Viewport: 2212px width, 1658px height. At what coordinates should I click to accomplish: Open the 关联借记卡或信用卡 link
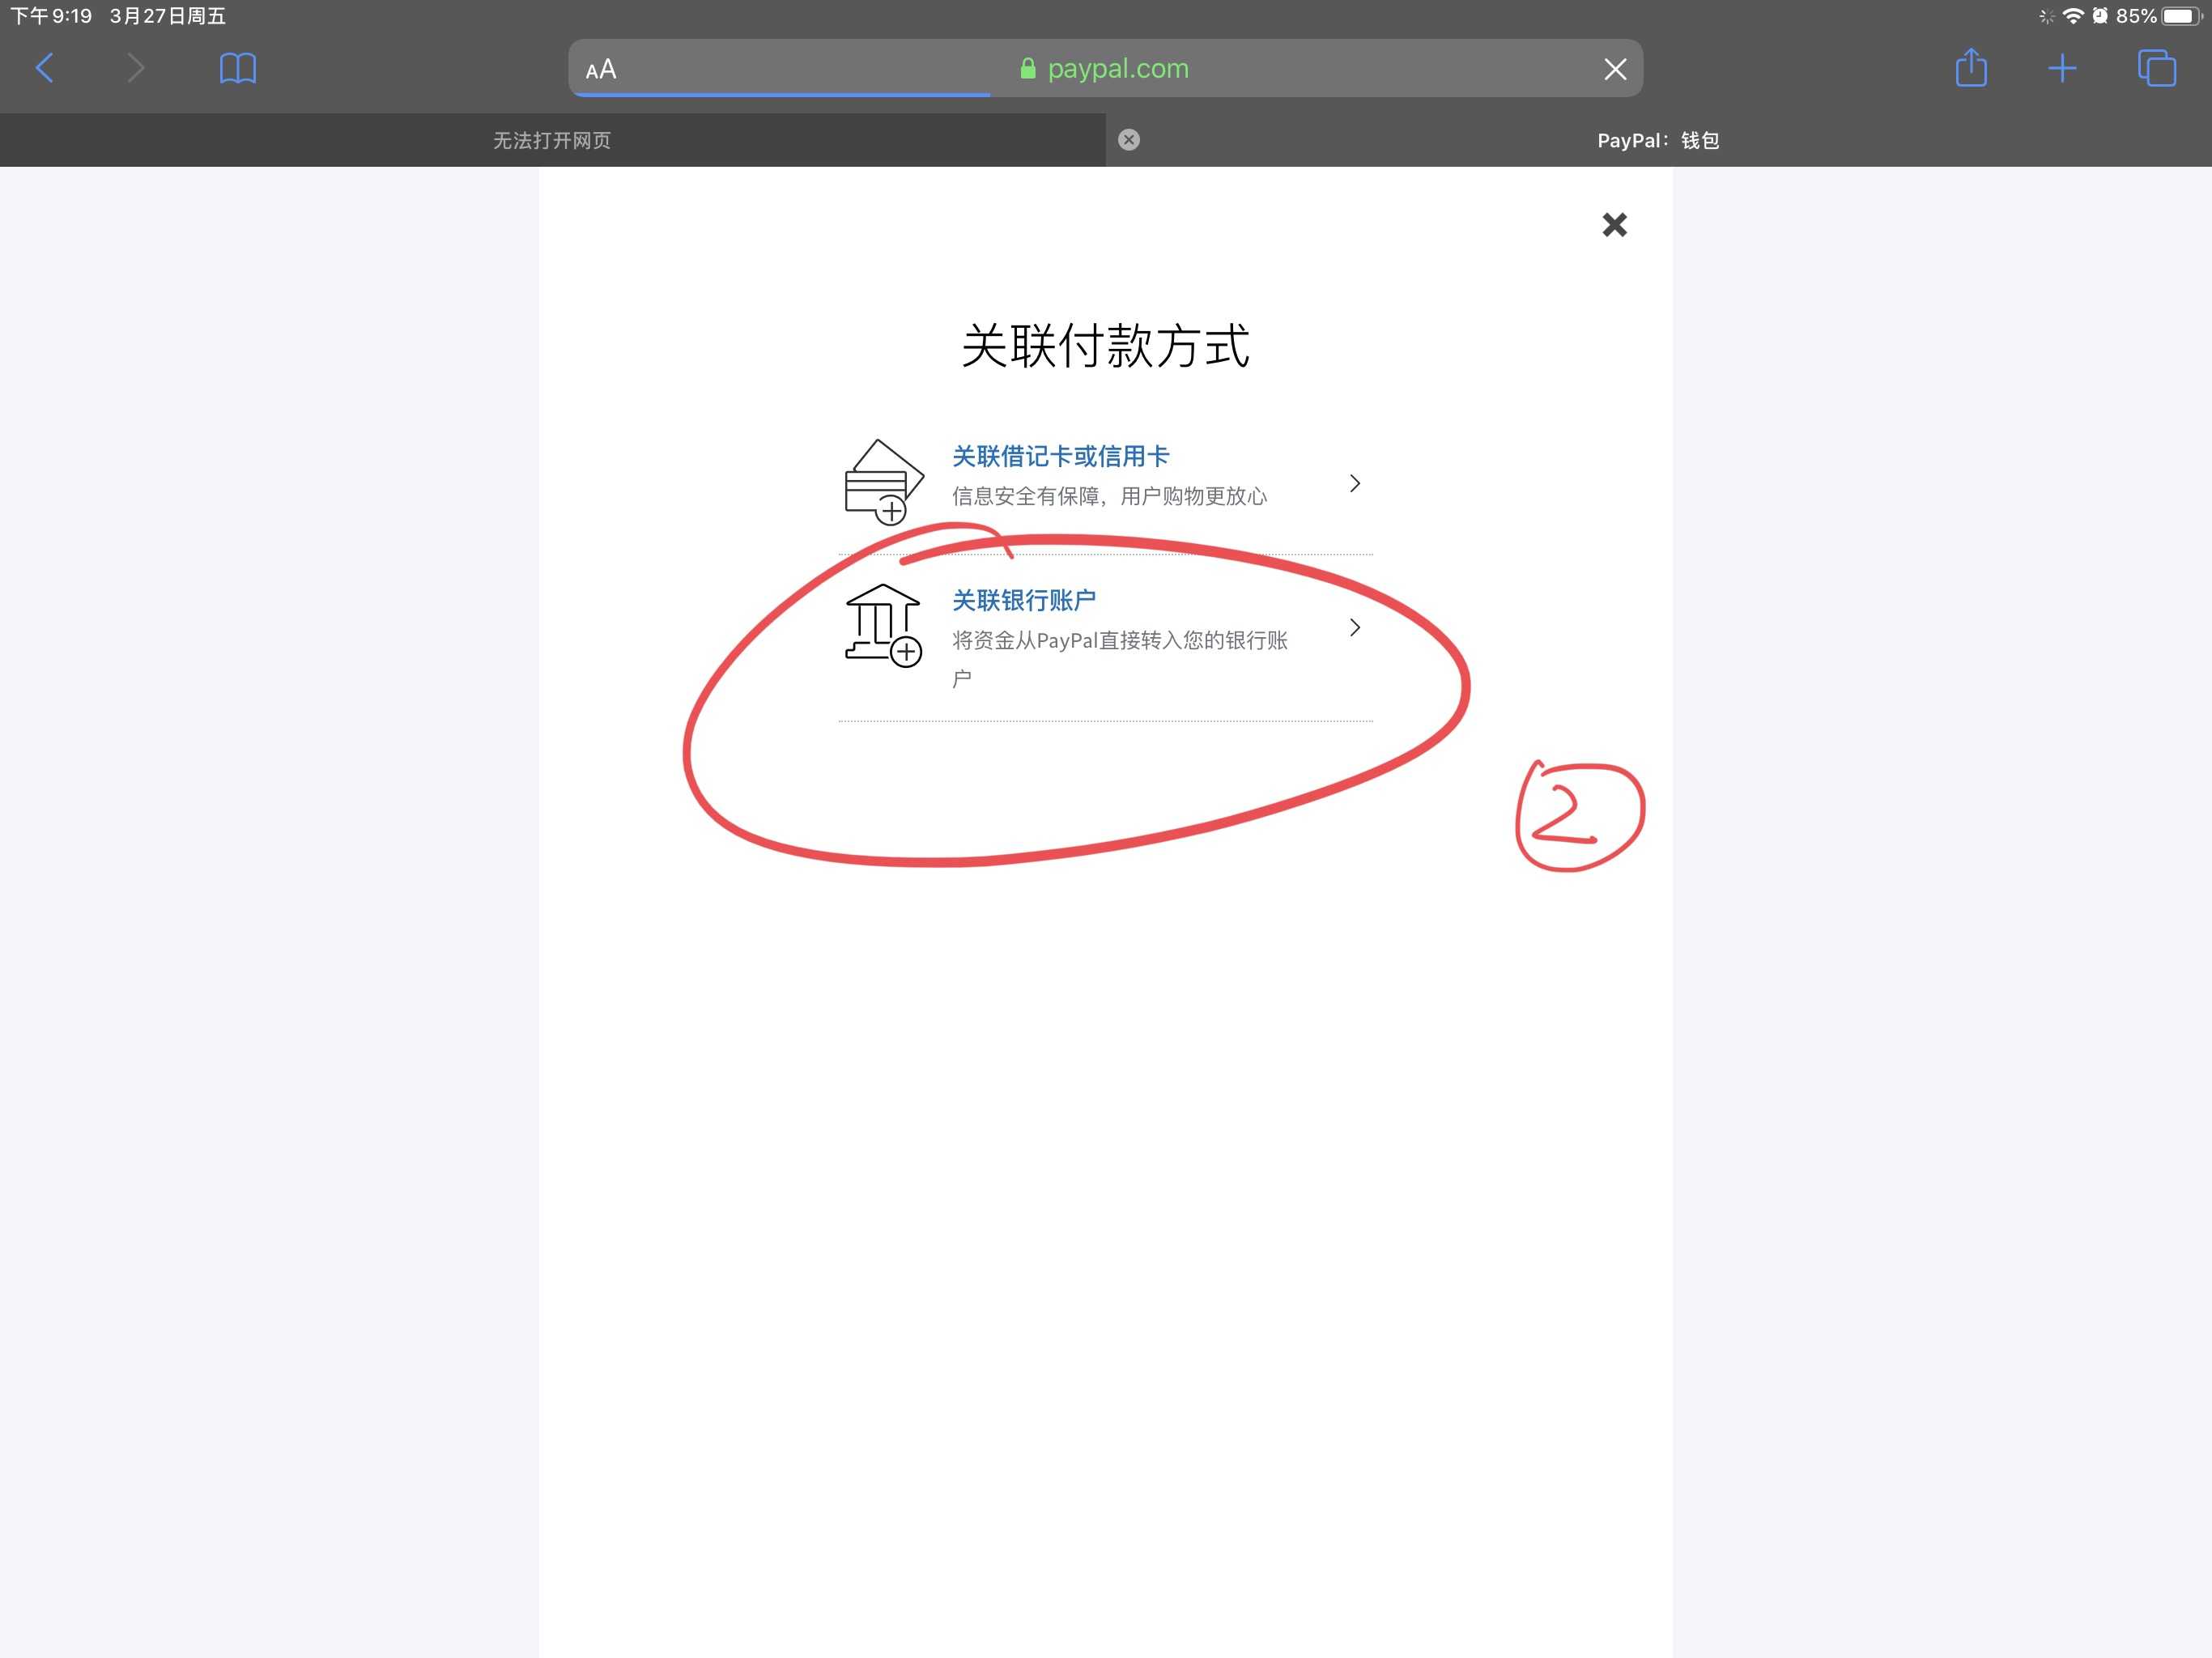tap(1060, 456)
